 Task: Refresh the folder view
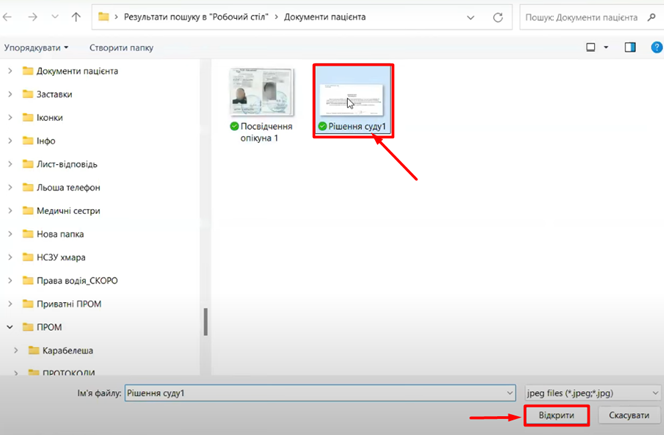click(x=498, y=17)
